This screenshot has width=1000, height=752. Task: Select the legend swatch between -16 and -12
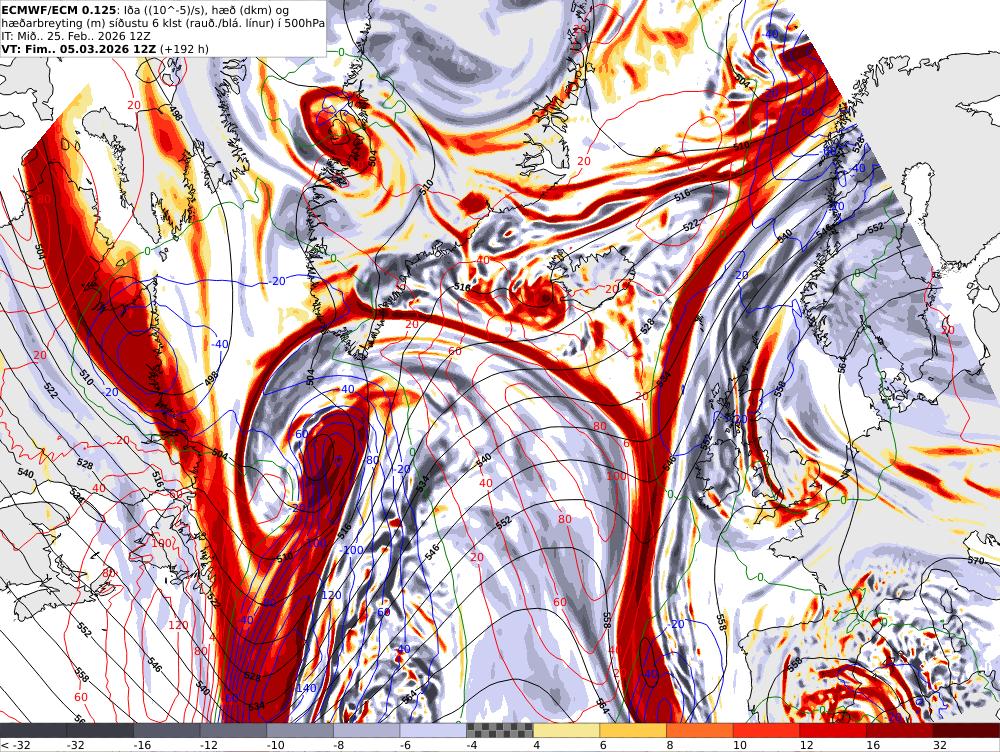[167, 731]
